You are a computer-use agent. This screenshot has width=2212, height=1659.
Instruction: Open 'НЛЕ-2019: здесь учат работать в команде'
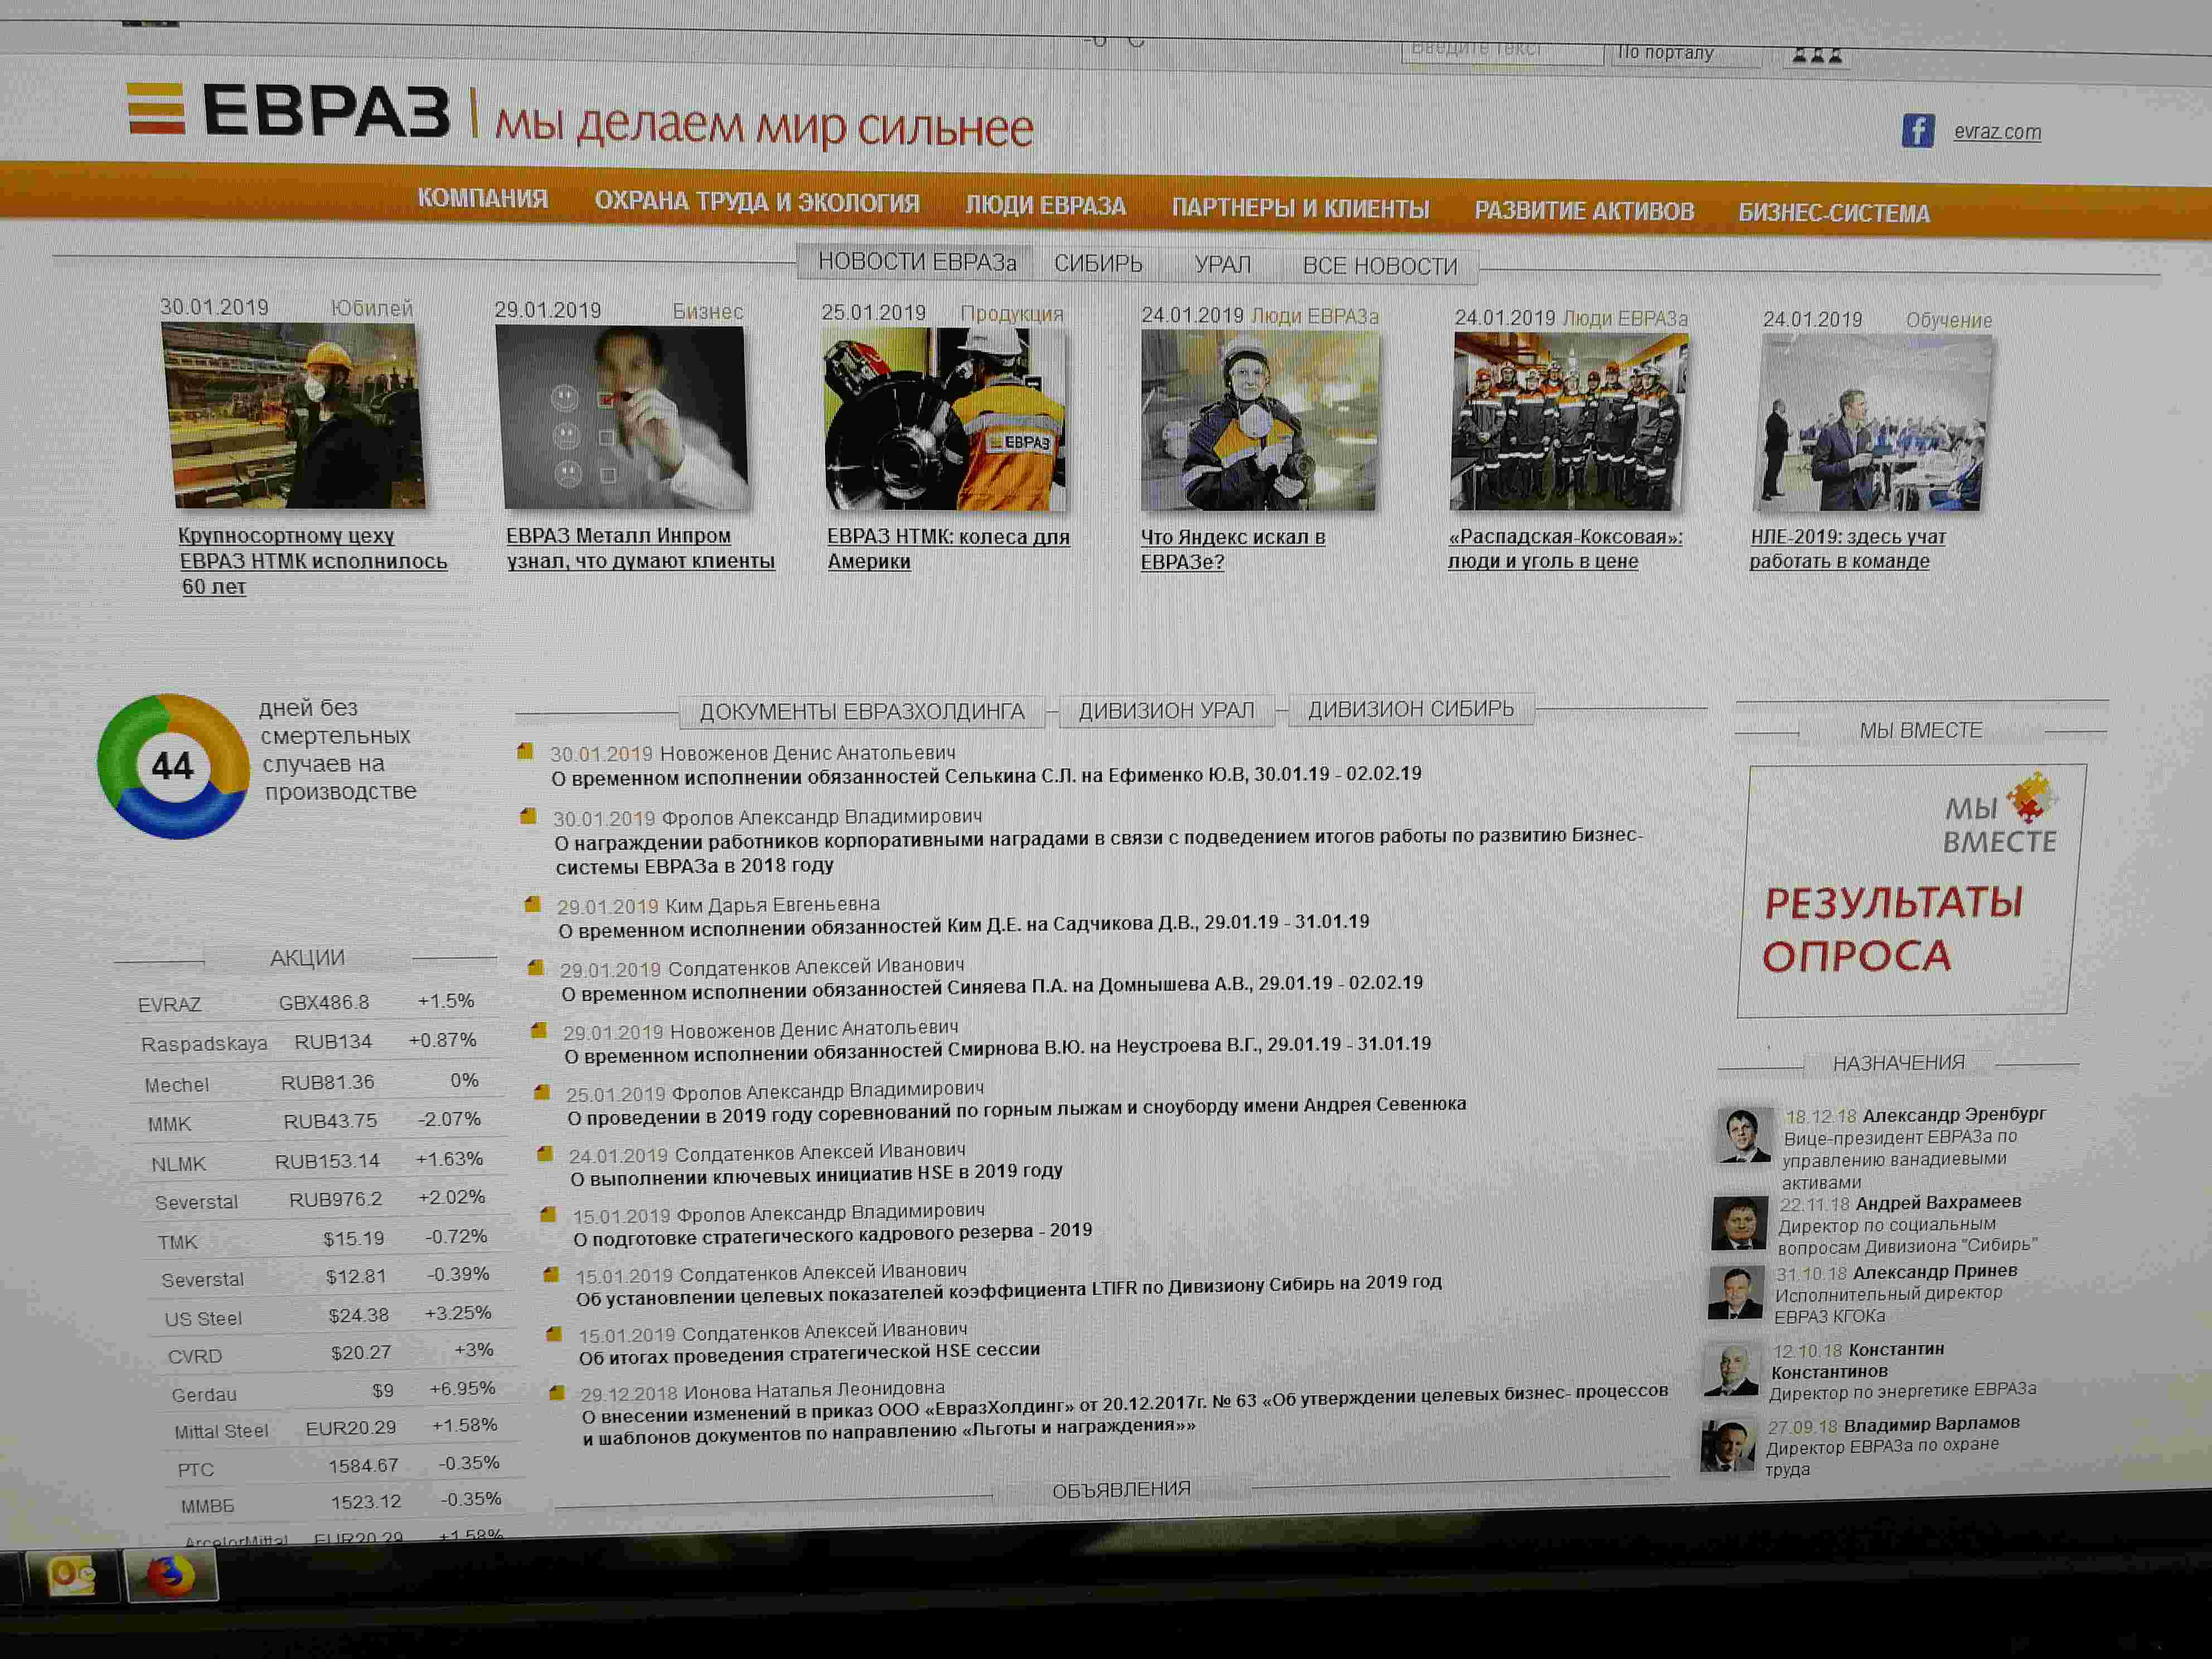(x=1847, y=549)
